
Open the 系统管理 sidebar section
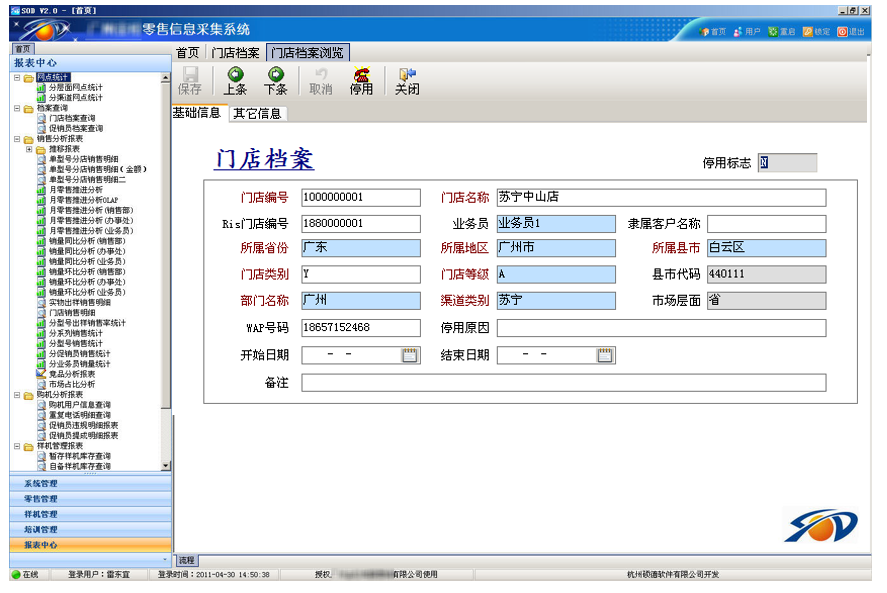pos(41,484)
